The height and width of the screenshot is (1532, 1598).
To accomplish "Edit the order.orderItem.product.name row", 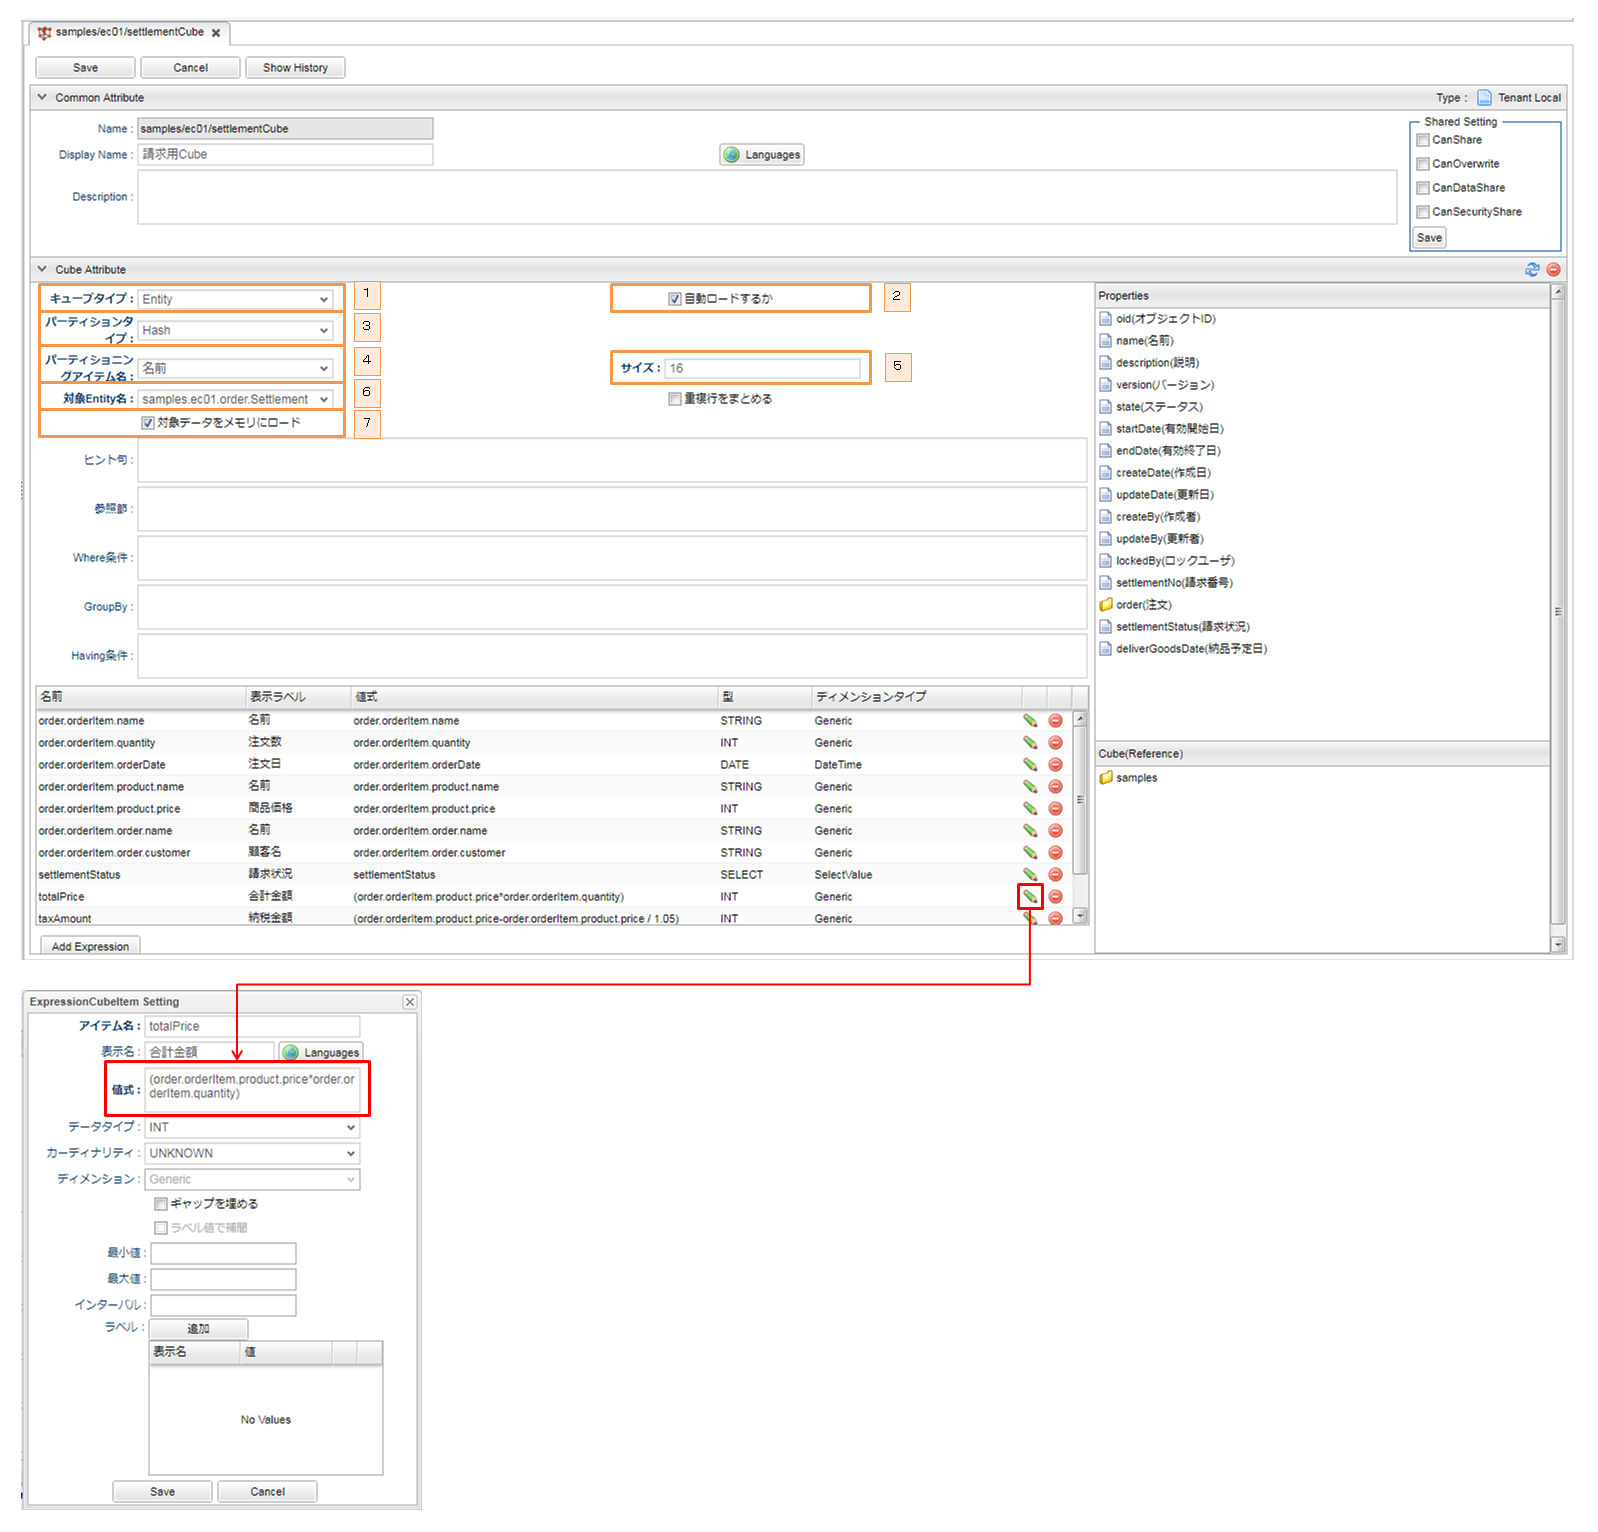I will point(1029,786).
